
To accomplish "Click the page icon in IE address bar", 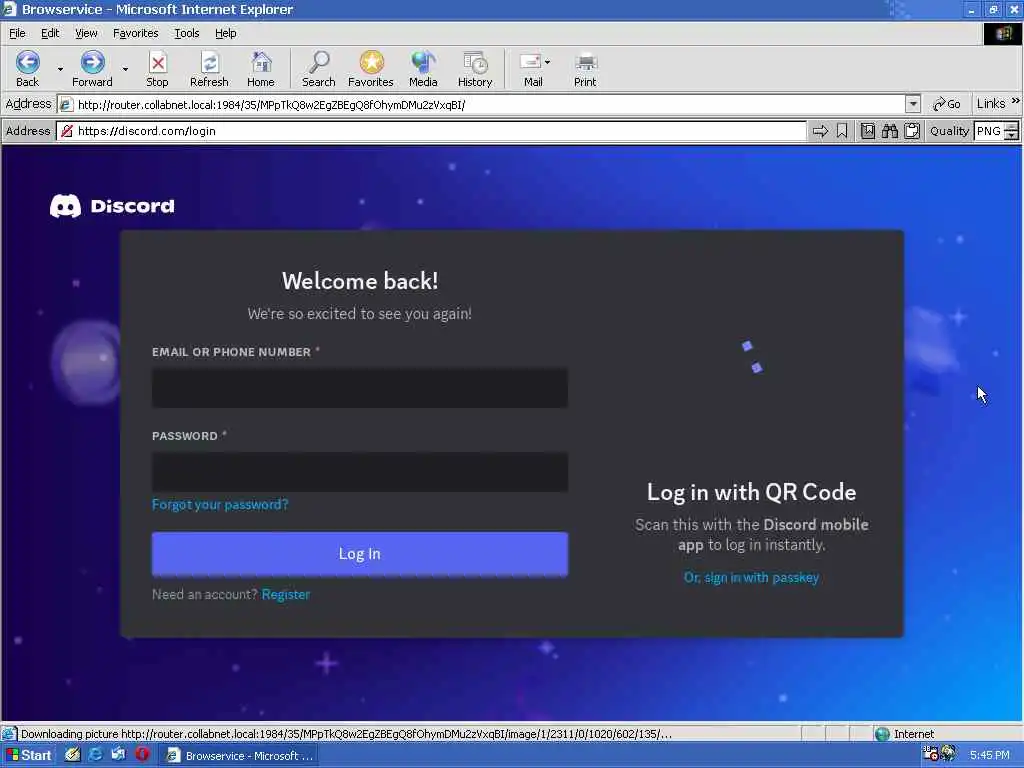I will 66,104.
